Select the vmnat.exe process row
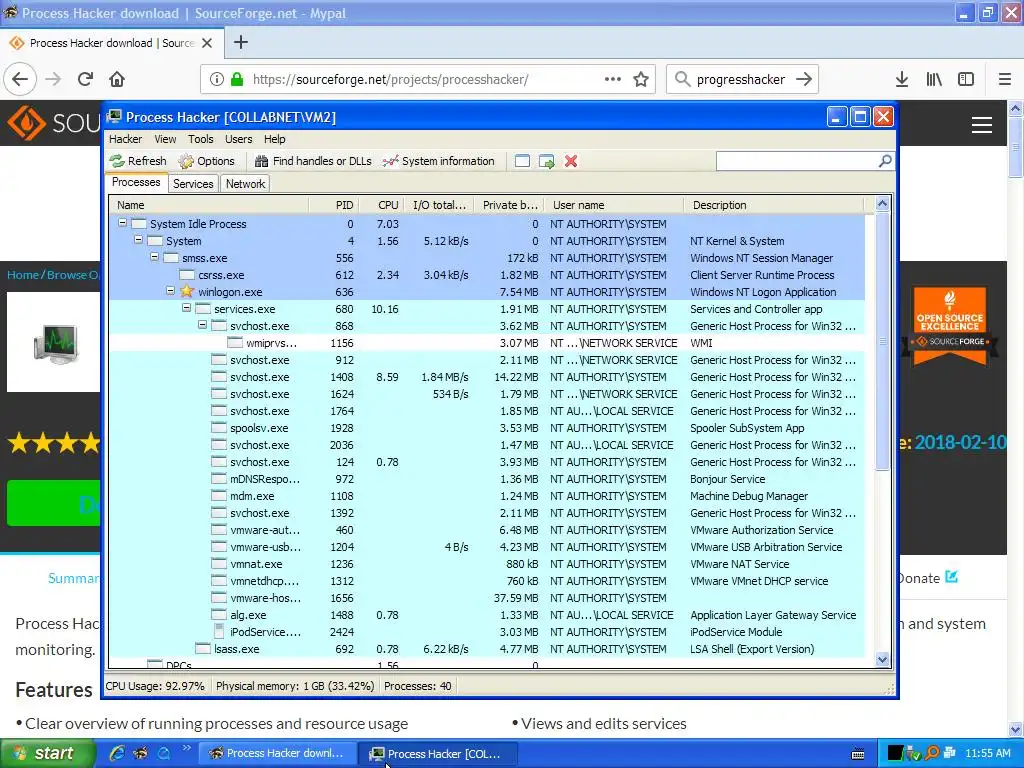Screen dimensions: 1024x768 487,564
